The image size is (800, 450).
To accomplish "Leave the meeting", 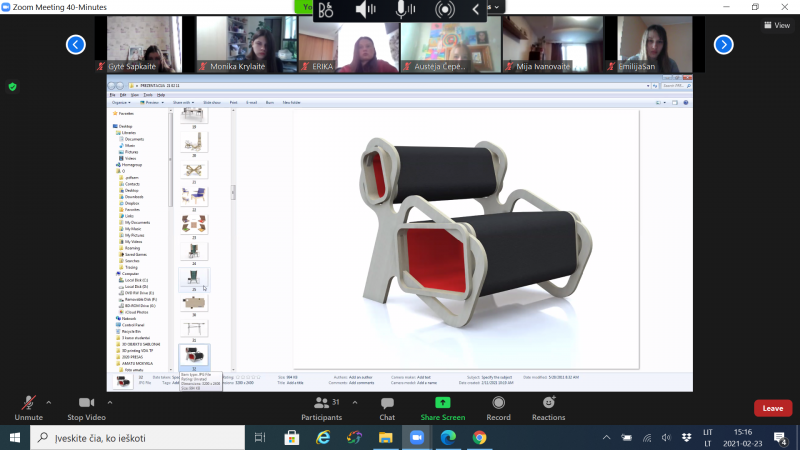I will [x=773, y=408].
